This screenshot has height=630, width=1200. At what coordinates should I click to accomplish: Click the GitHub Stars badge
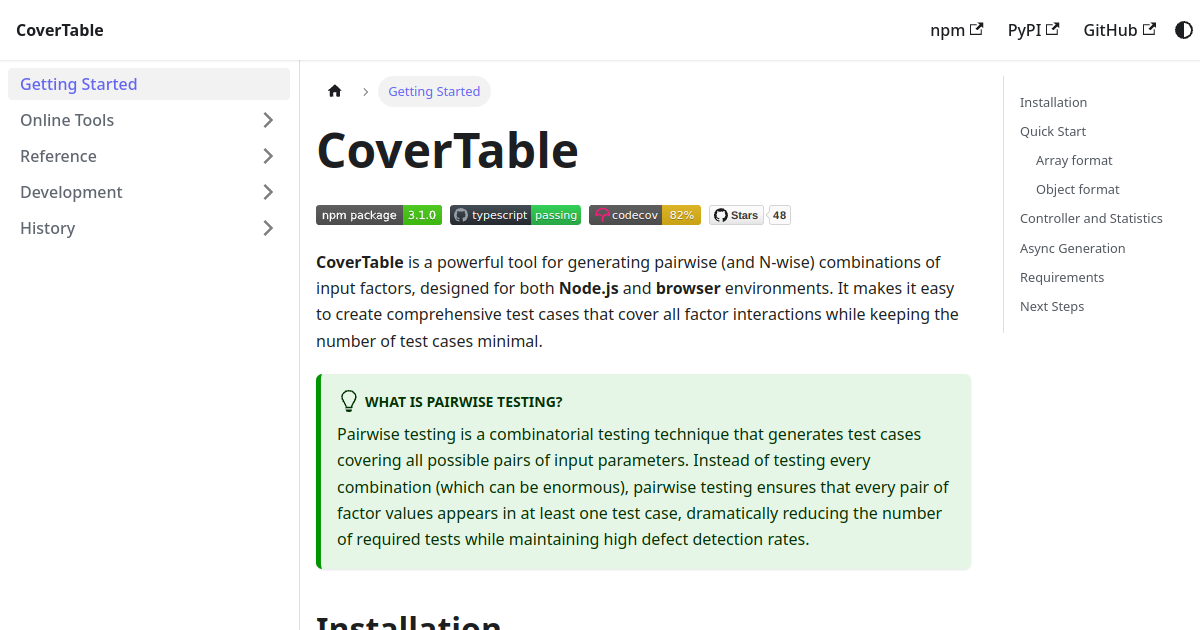click(737, 215)
